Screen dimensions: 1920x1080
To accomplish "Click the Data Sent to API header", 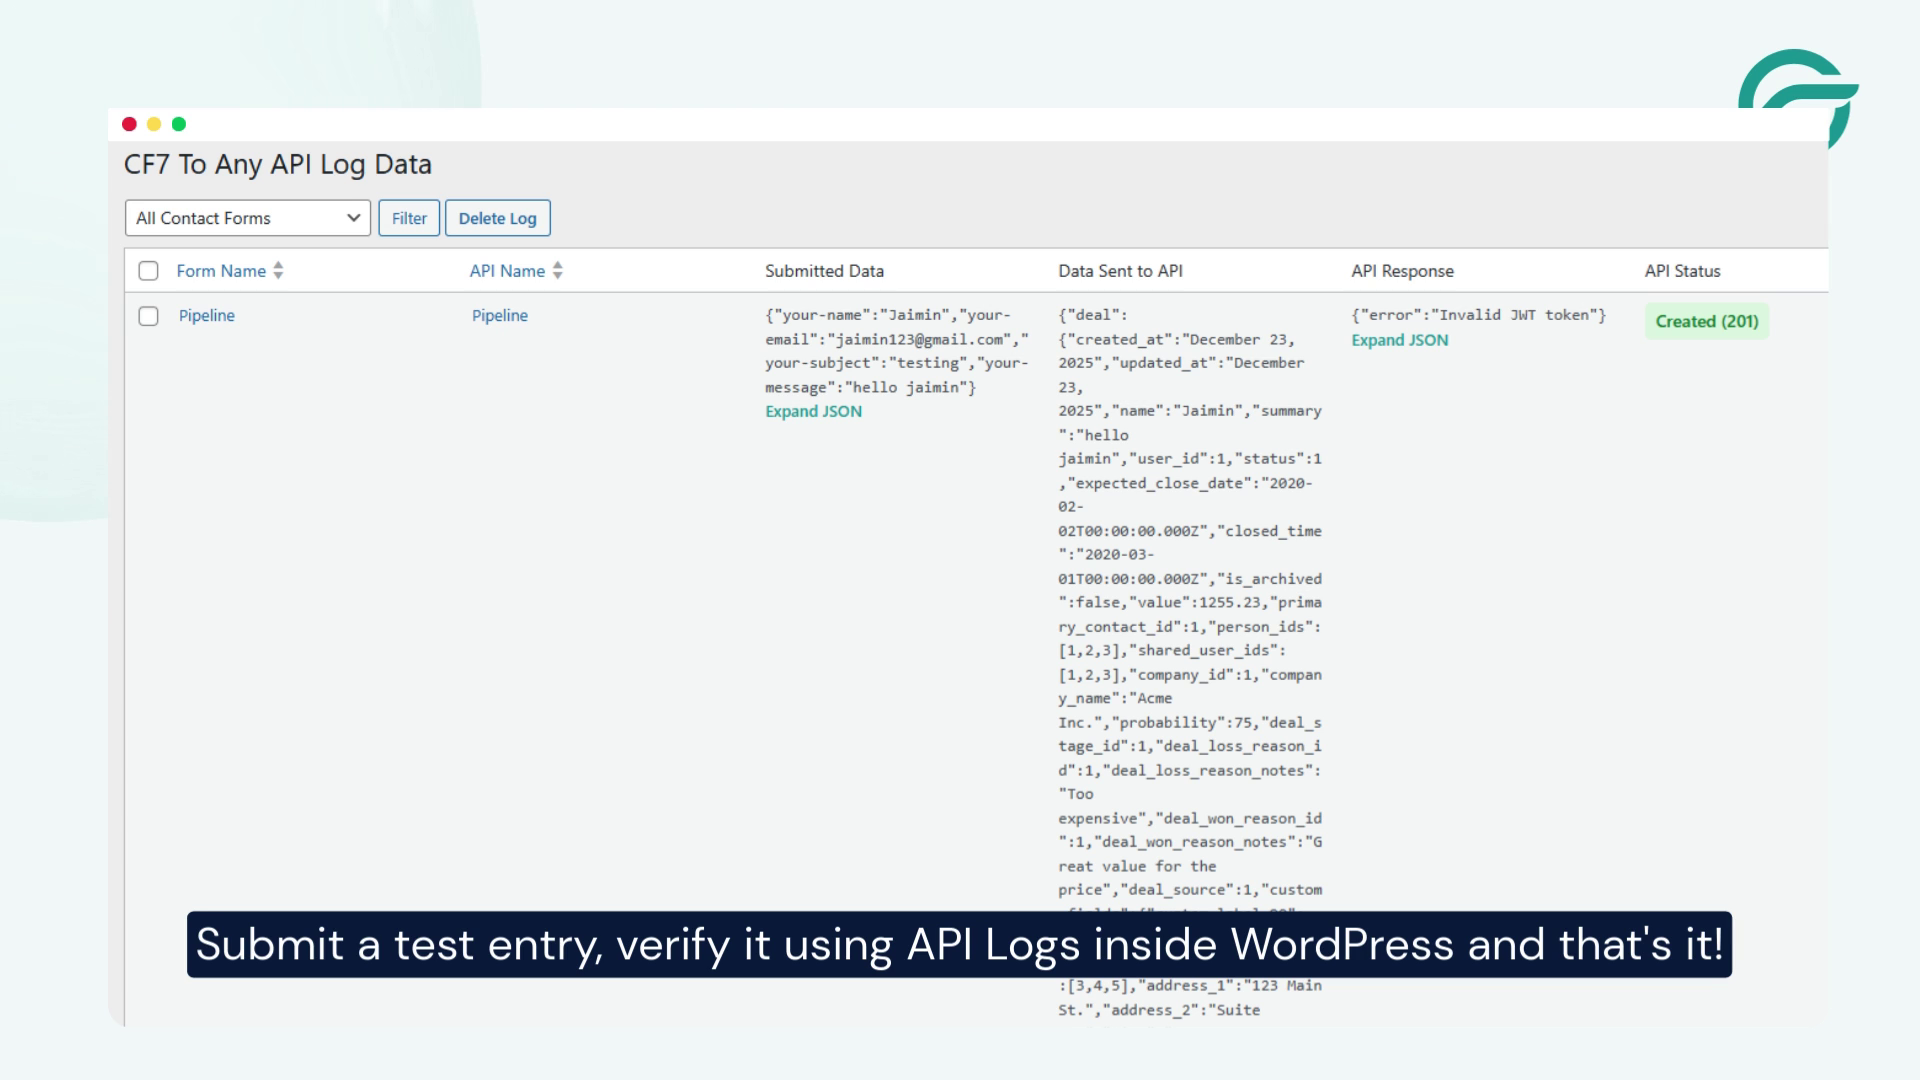I will point(1120,270).
